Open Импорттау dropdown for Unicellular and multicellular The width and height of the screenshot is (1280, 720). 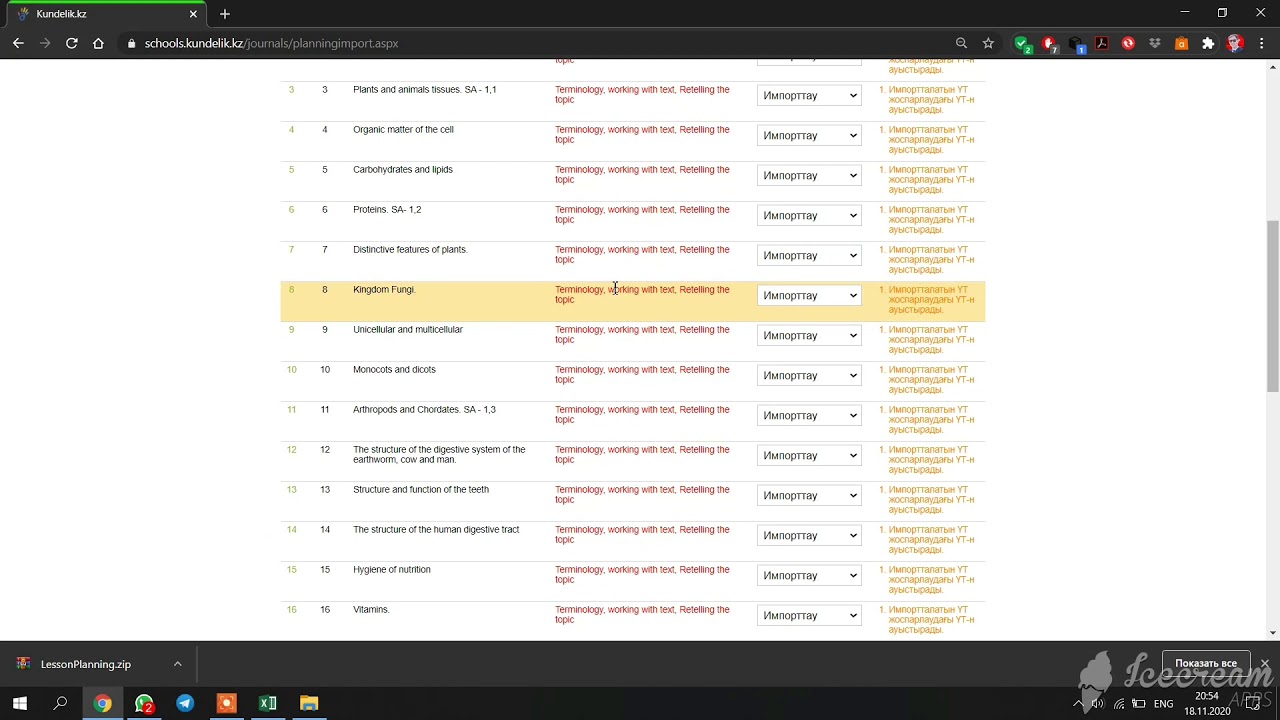809,335
